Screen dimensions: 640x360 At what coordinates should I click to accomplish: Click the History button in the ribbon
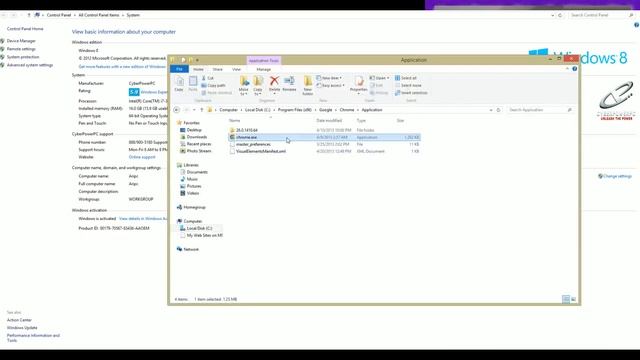[379, 93]
